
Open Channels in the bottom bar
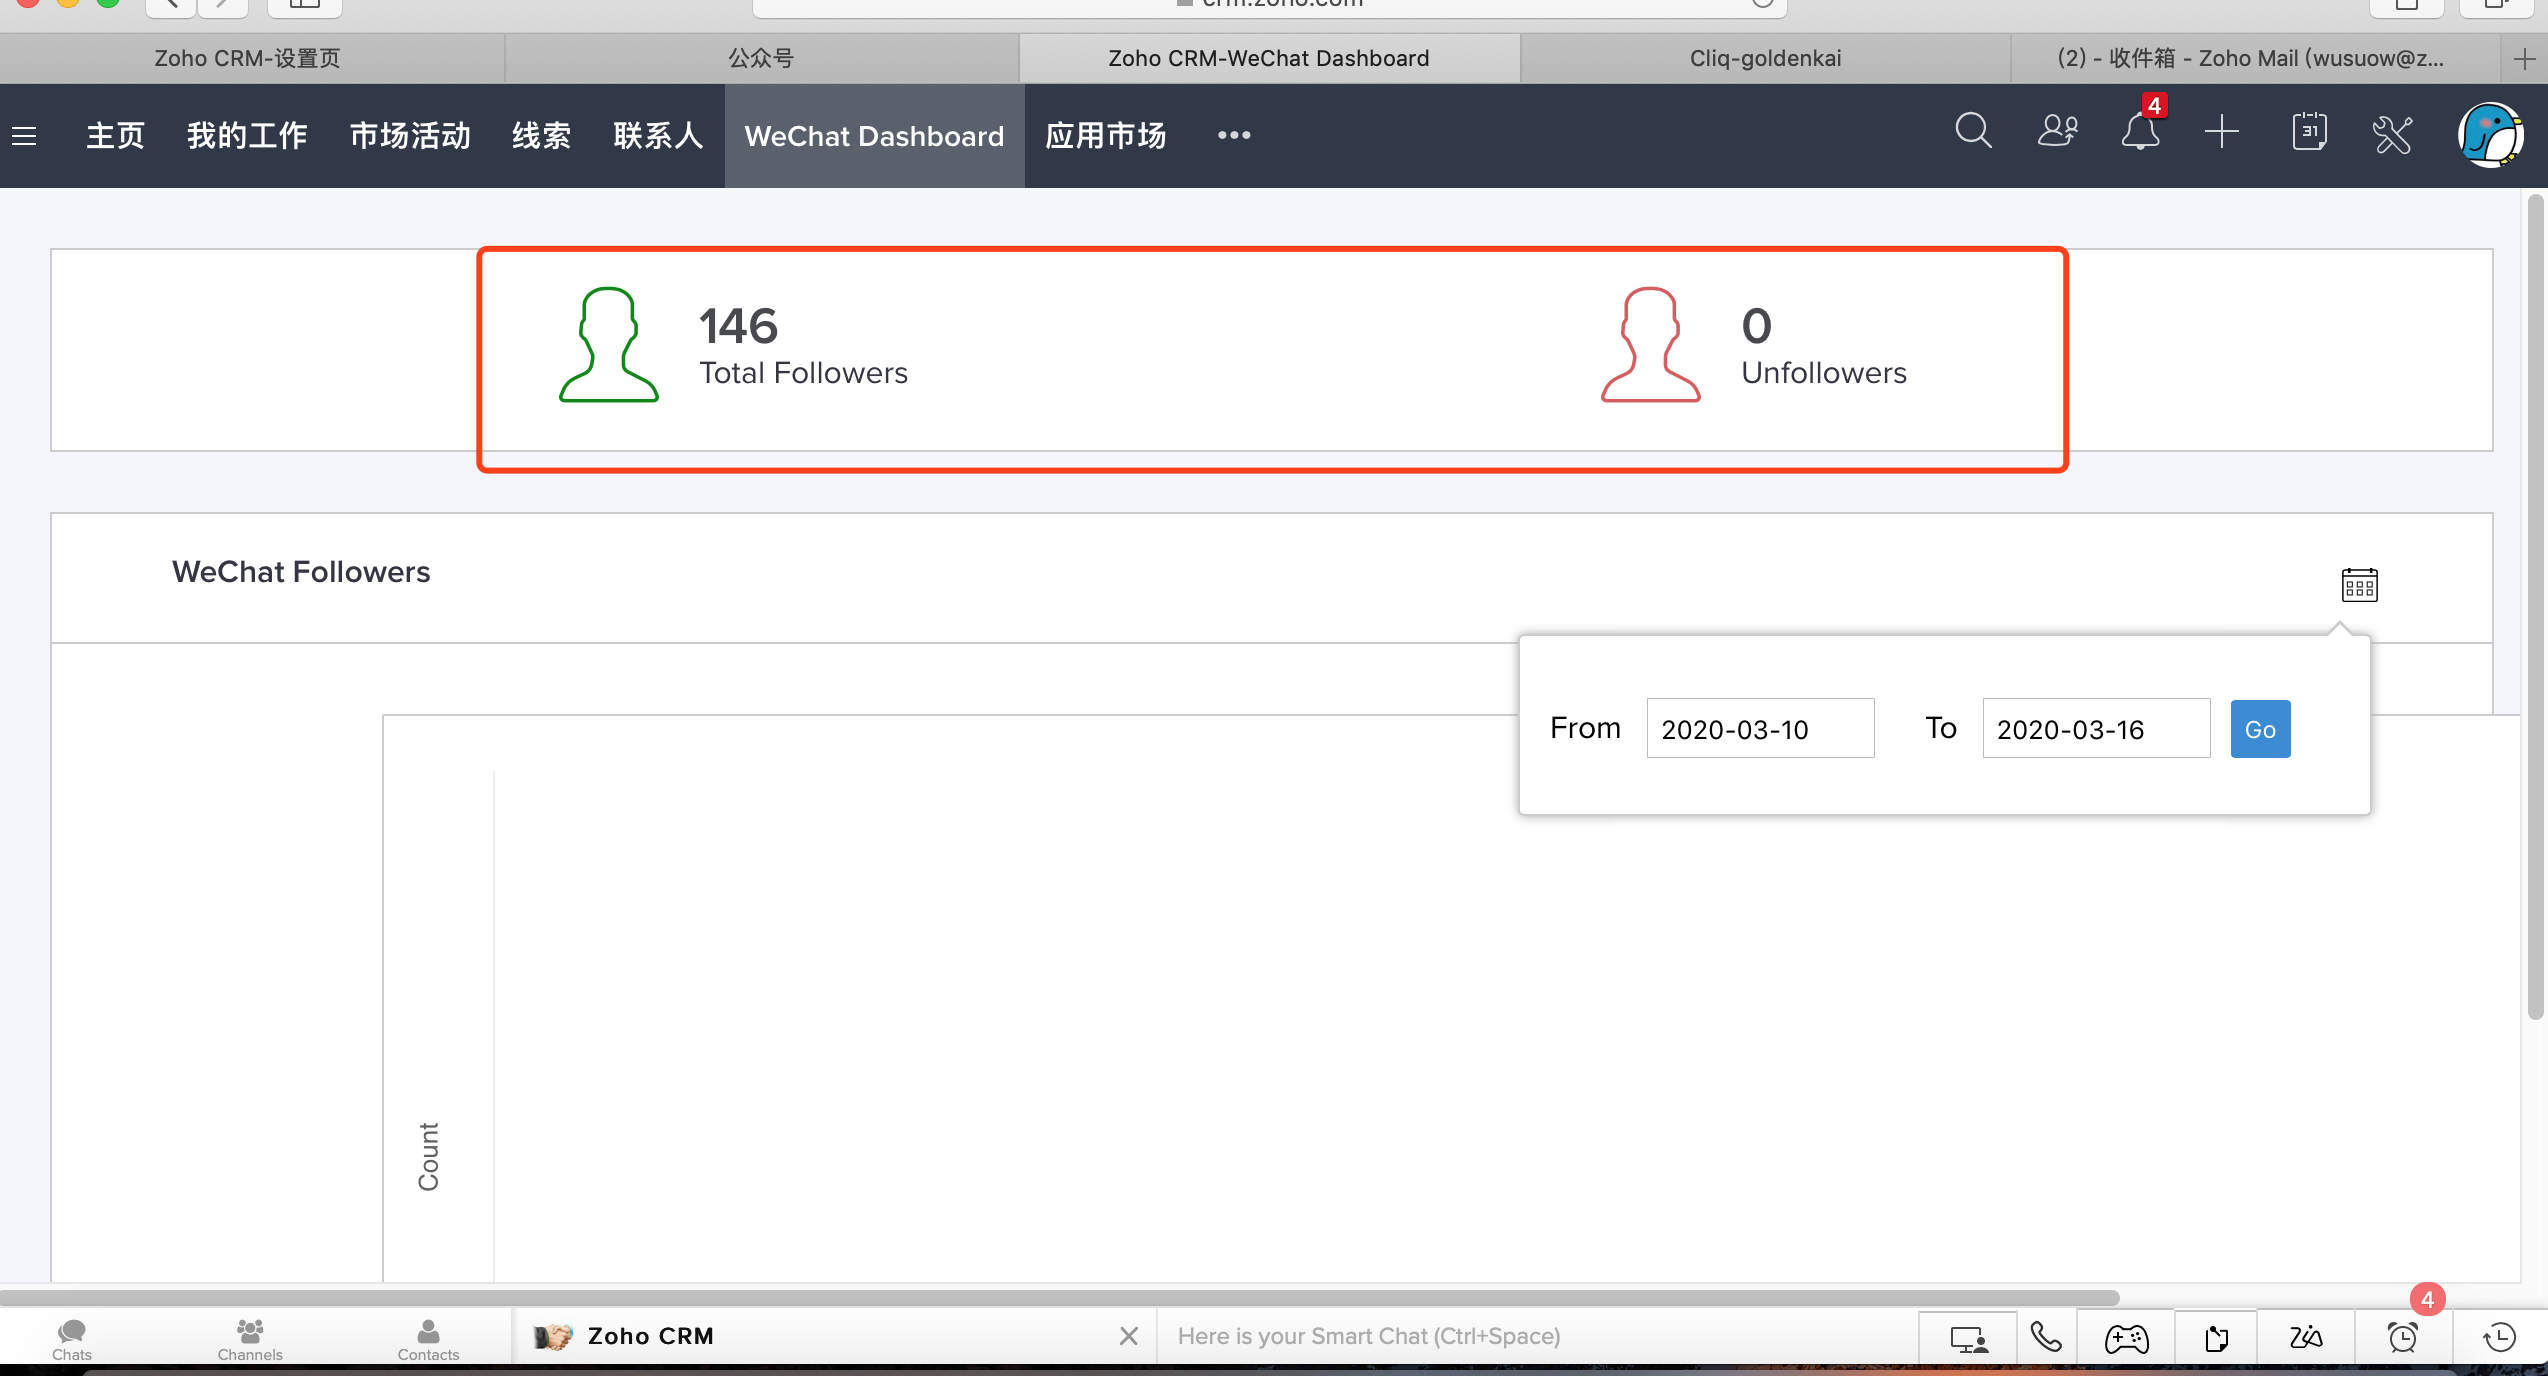pyautogui.click(x=250, y=1338)
